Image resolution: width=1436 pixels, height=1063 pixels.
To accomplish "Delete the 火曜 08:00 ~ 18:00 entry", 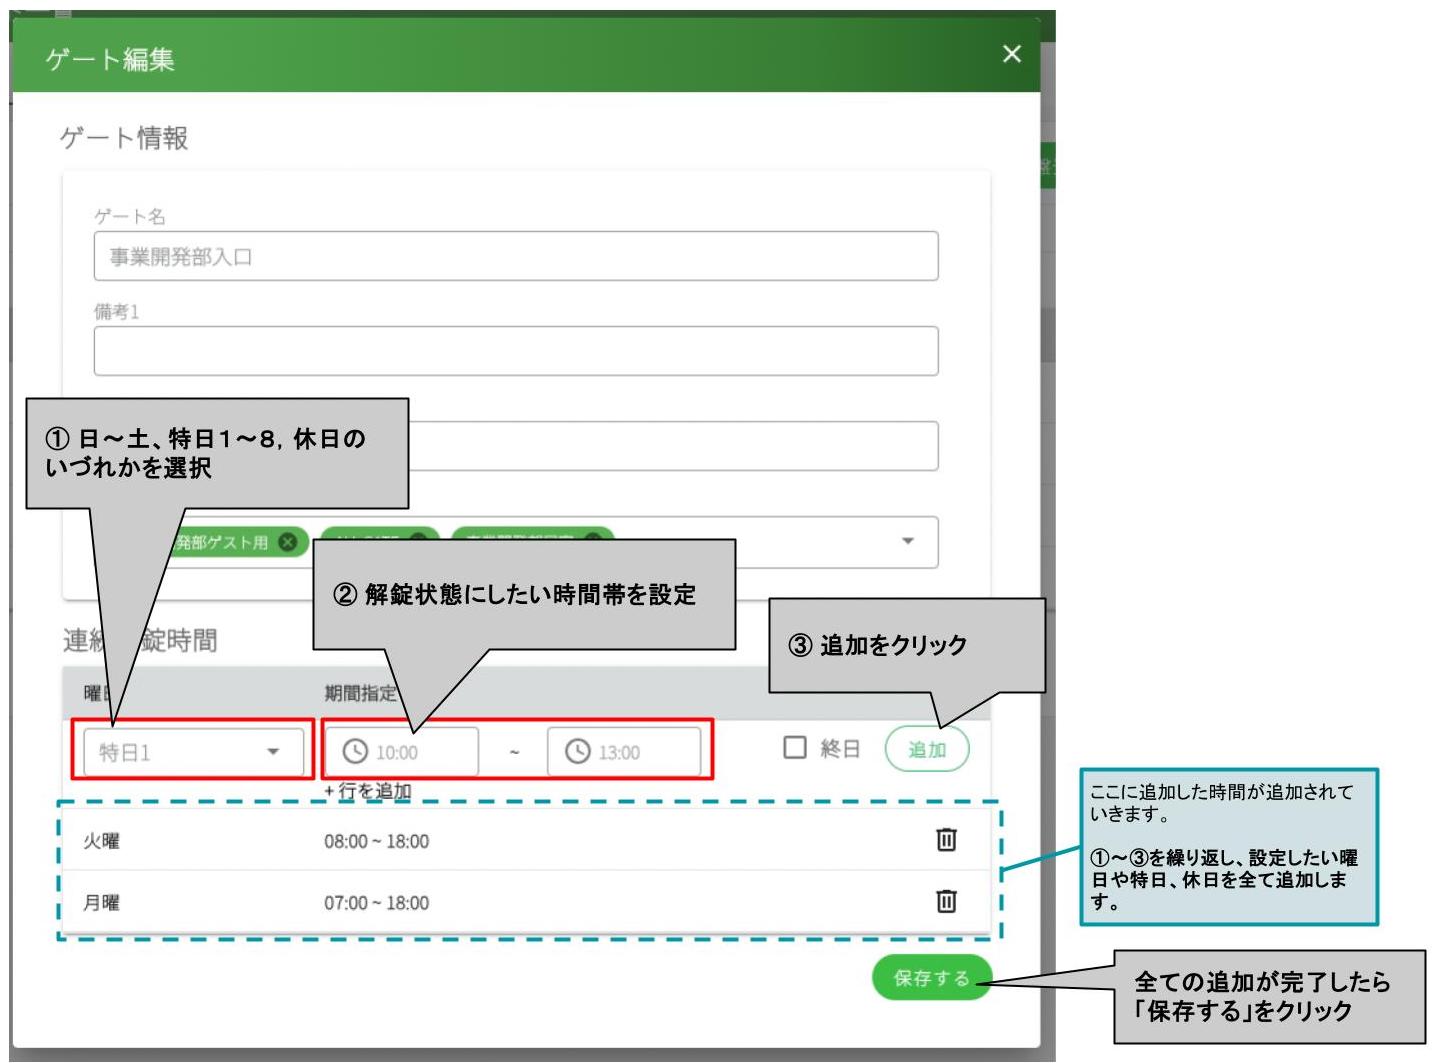I will [x=946, y=840].
